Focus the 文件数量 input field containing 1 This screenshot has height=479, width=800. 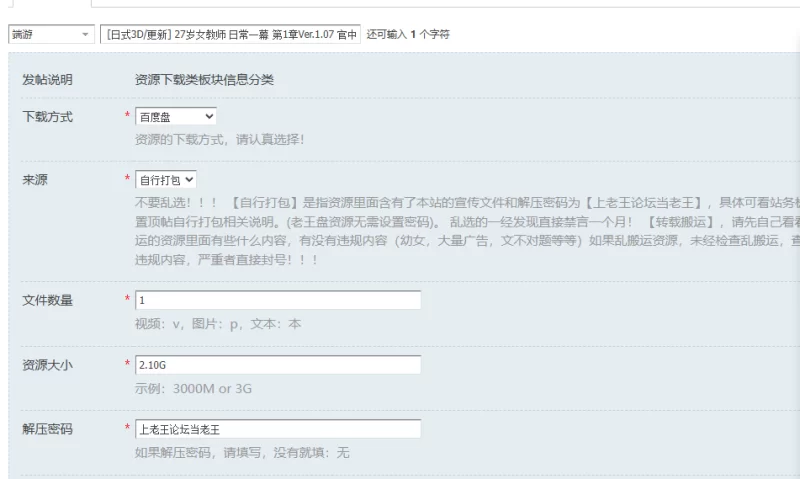tap(278, 300)
